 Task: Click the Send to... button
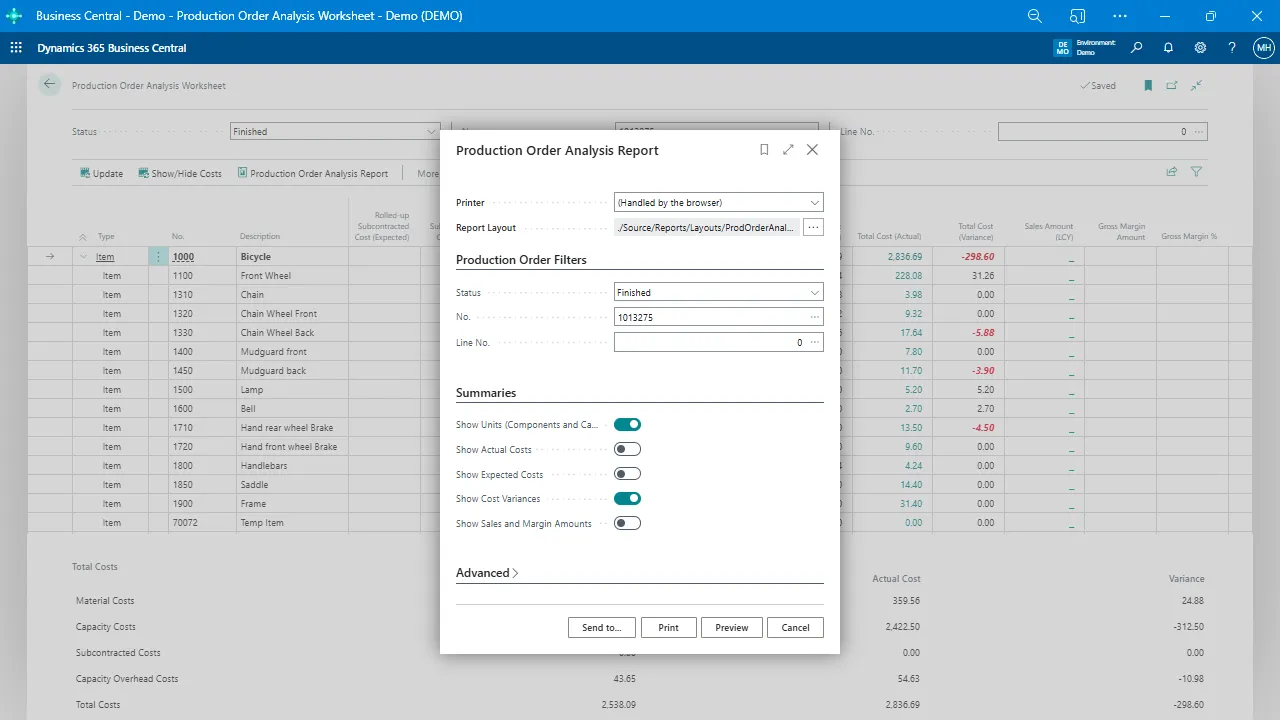click(601, 628)
